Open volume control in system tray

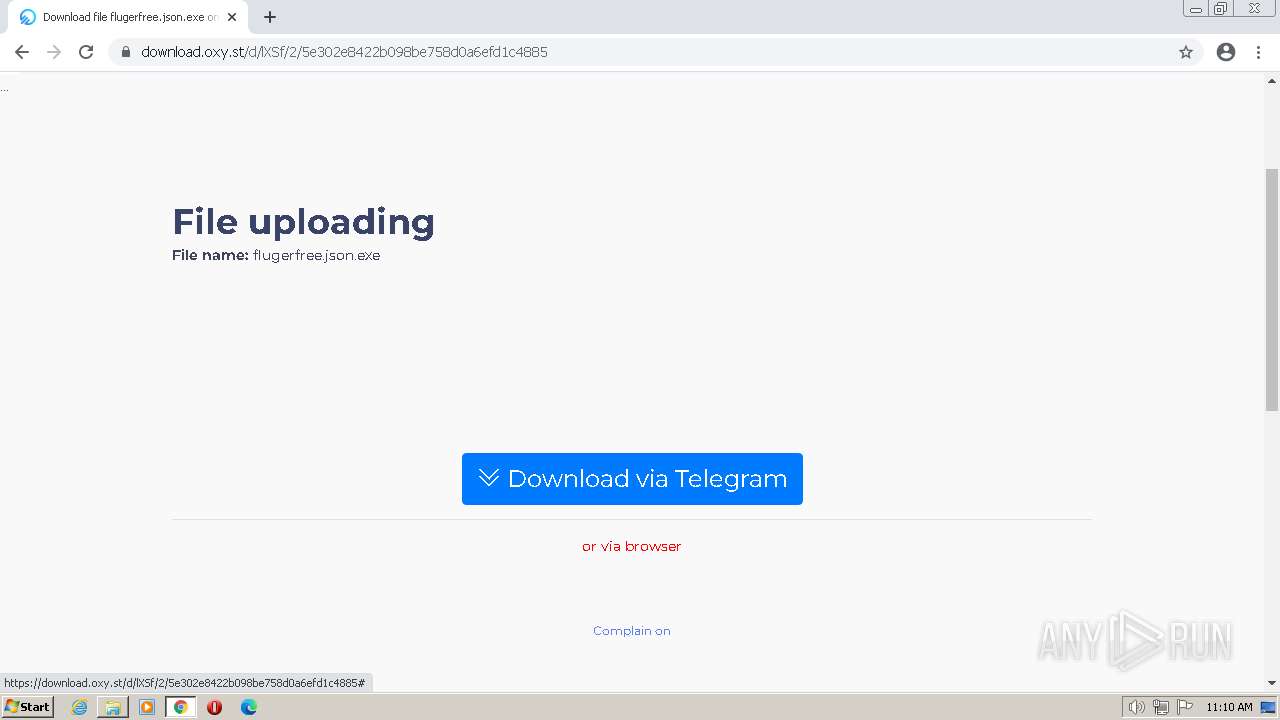(1137, 707)
